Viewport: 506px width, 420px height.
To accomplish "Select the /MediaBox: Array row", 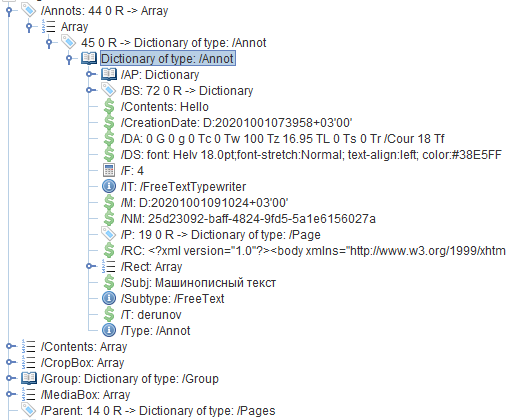I will [85, 395].
